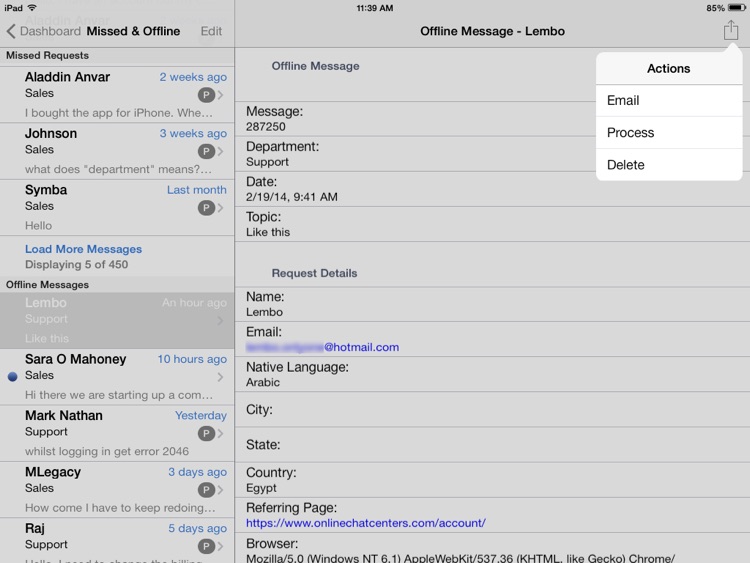Screen dimensions: 750x563
Task: Tap the Native Language value Arabic
Action: (x=263, y=383)
